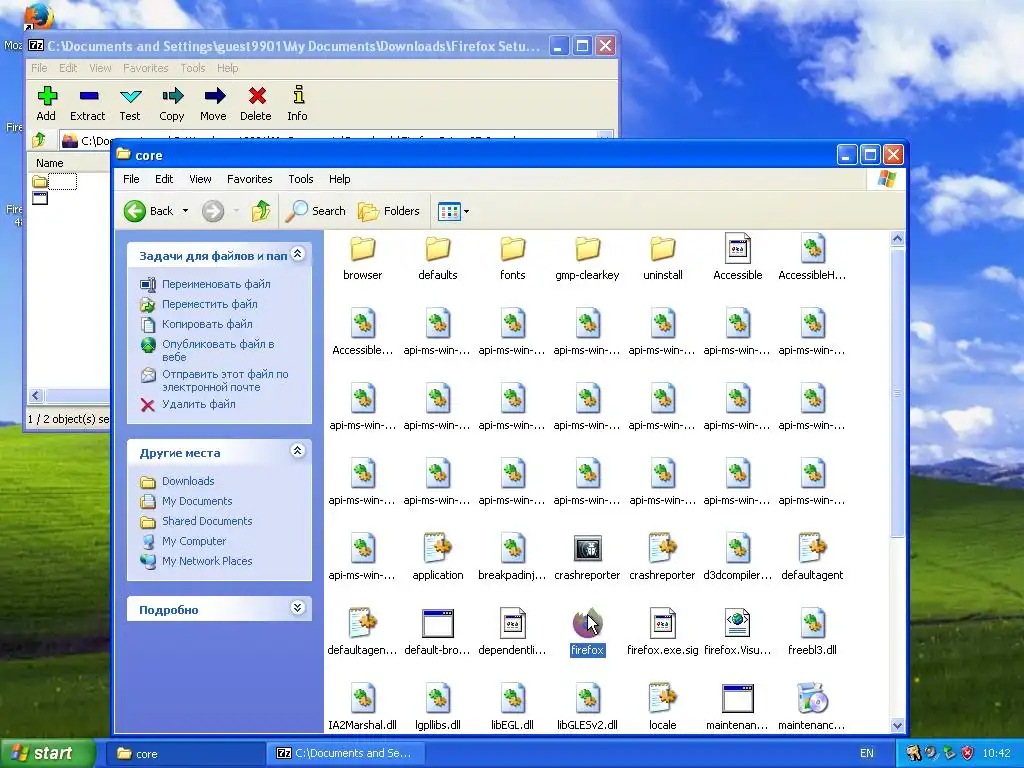This screenshot has height=768, width=1024.
Task: Open the Help menu in core window
Action: coord(339,179)
